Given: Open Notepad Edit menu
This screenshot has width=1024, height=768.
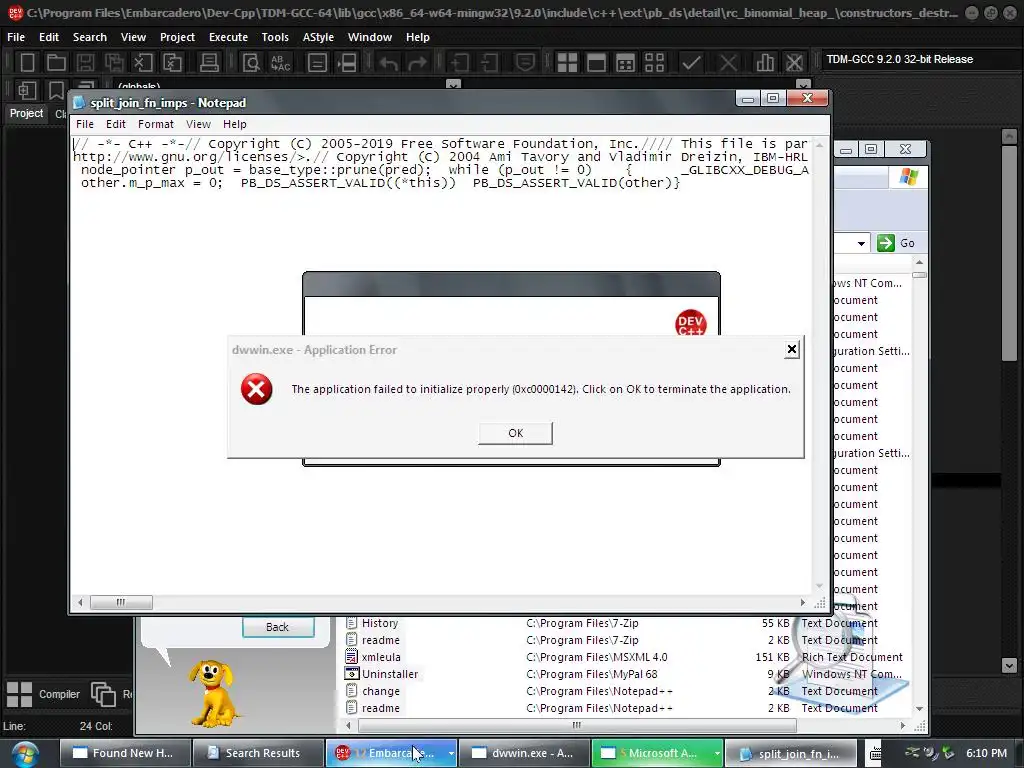Looking at the screenshot, I should click(116, 124).
